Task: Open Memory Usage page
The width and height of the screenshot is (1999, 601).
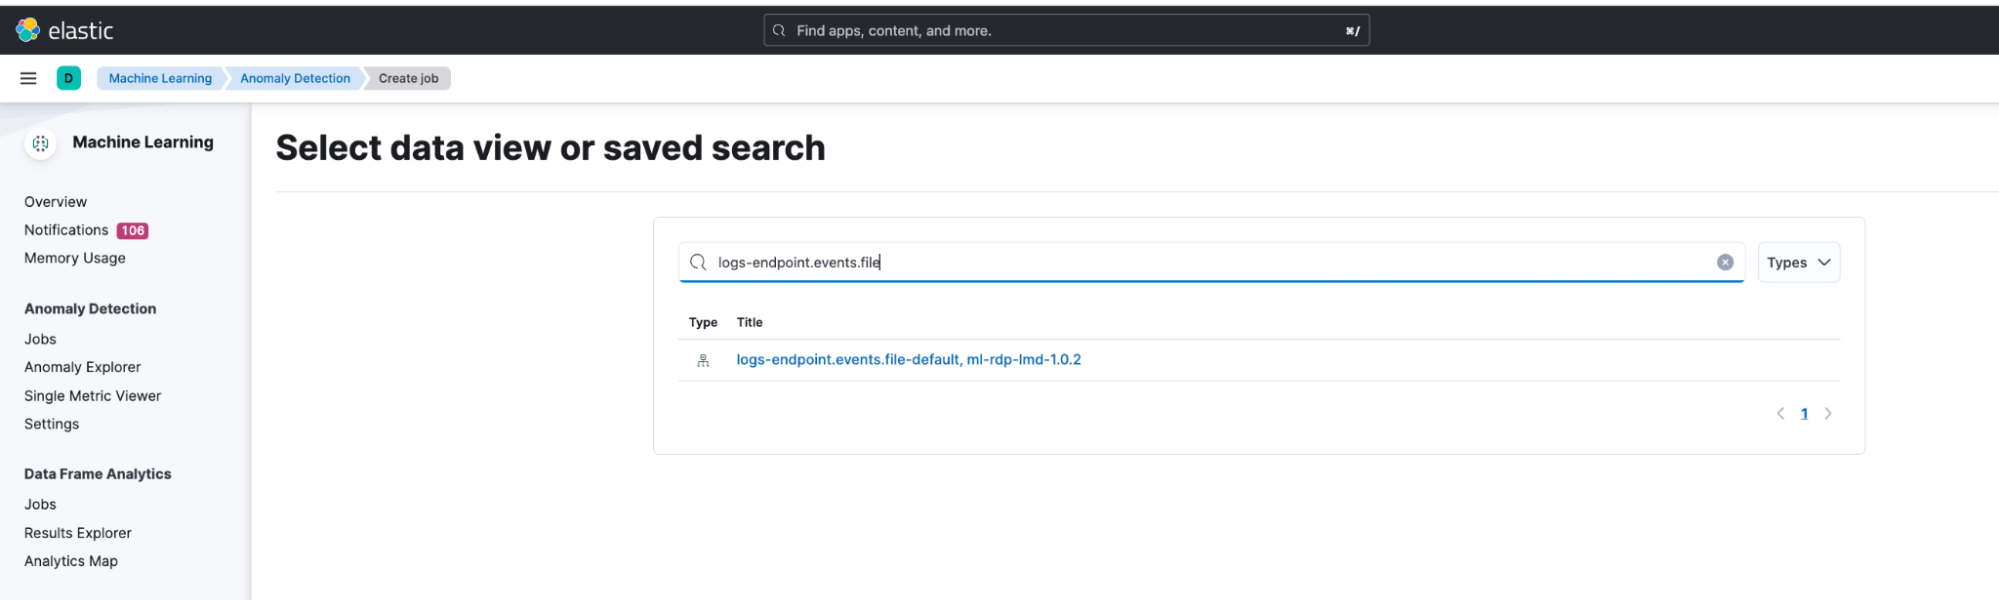Action: [75, 258]
